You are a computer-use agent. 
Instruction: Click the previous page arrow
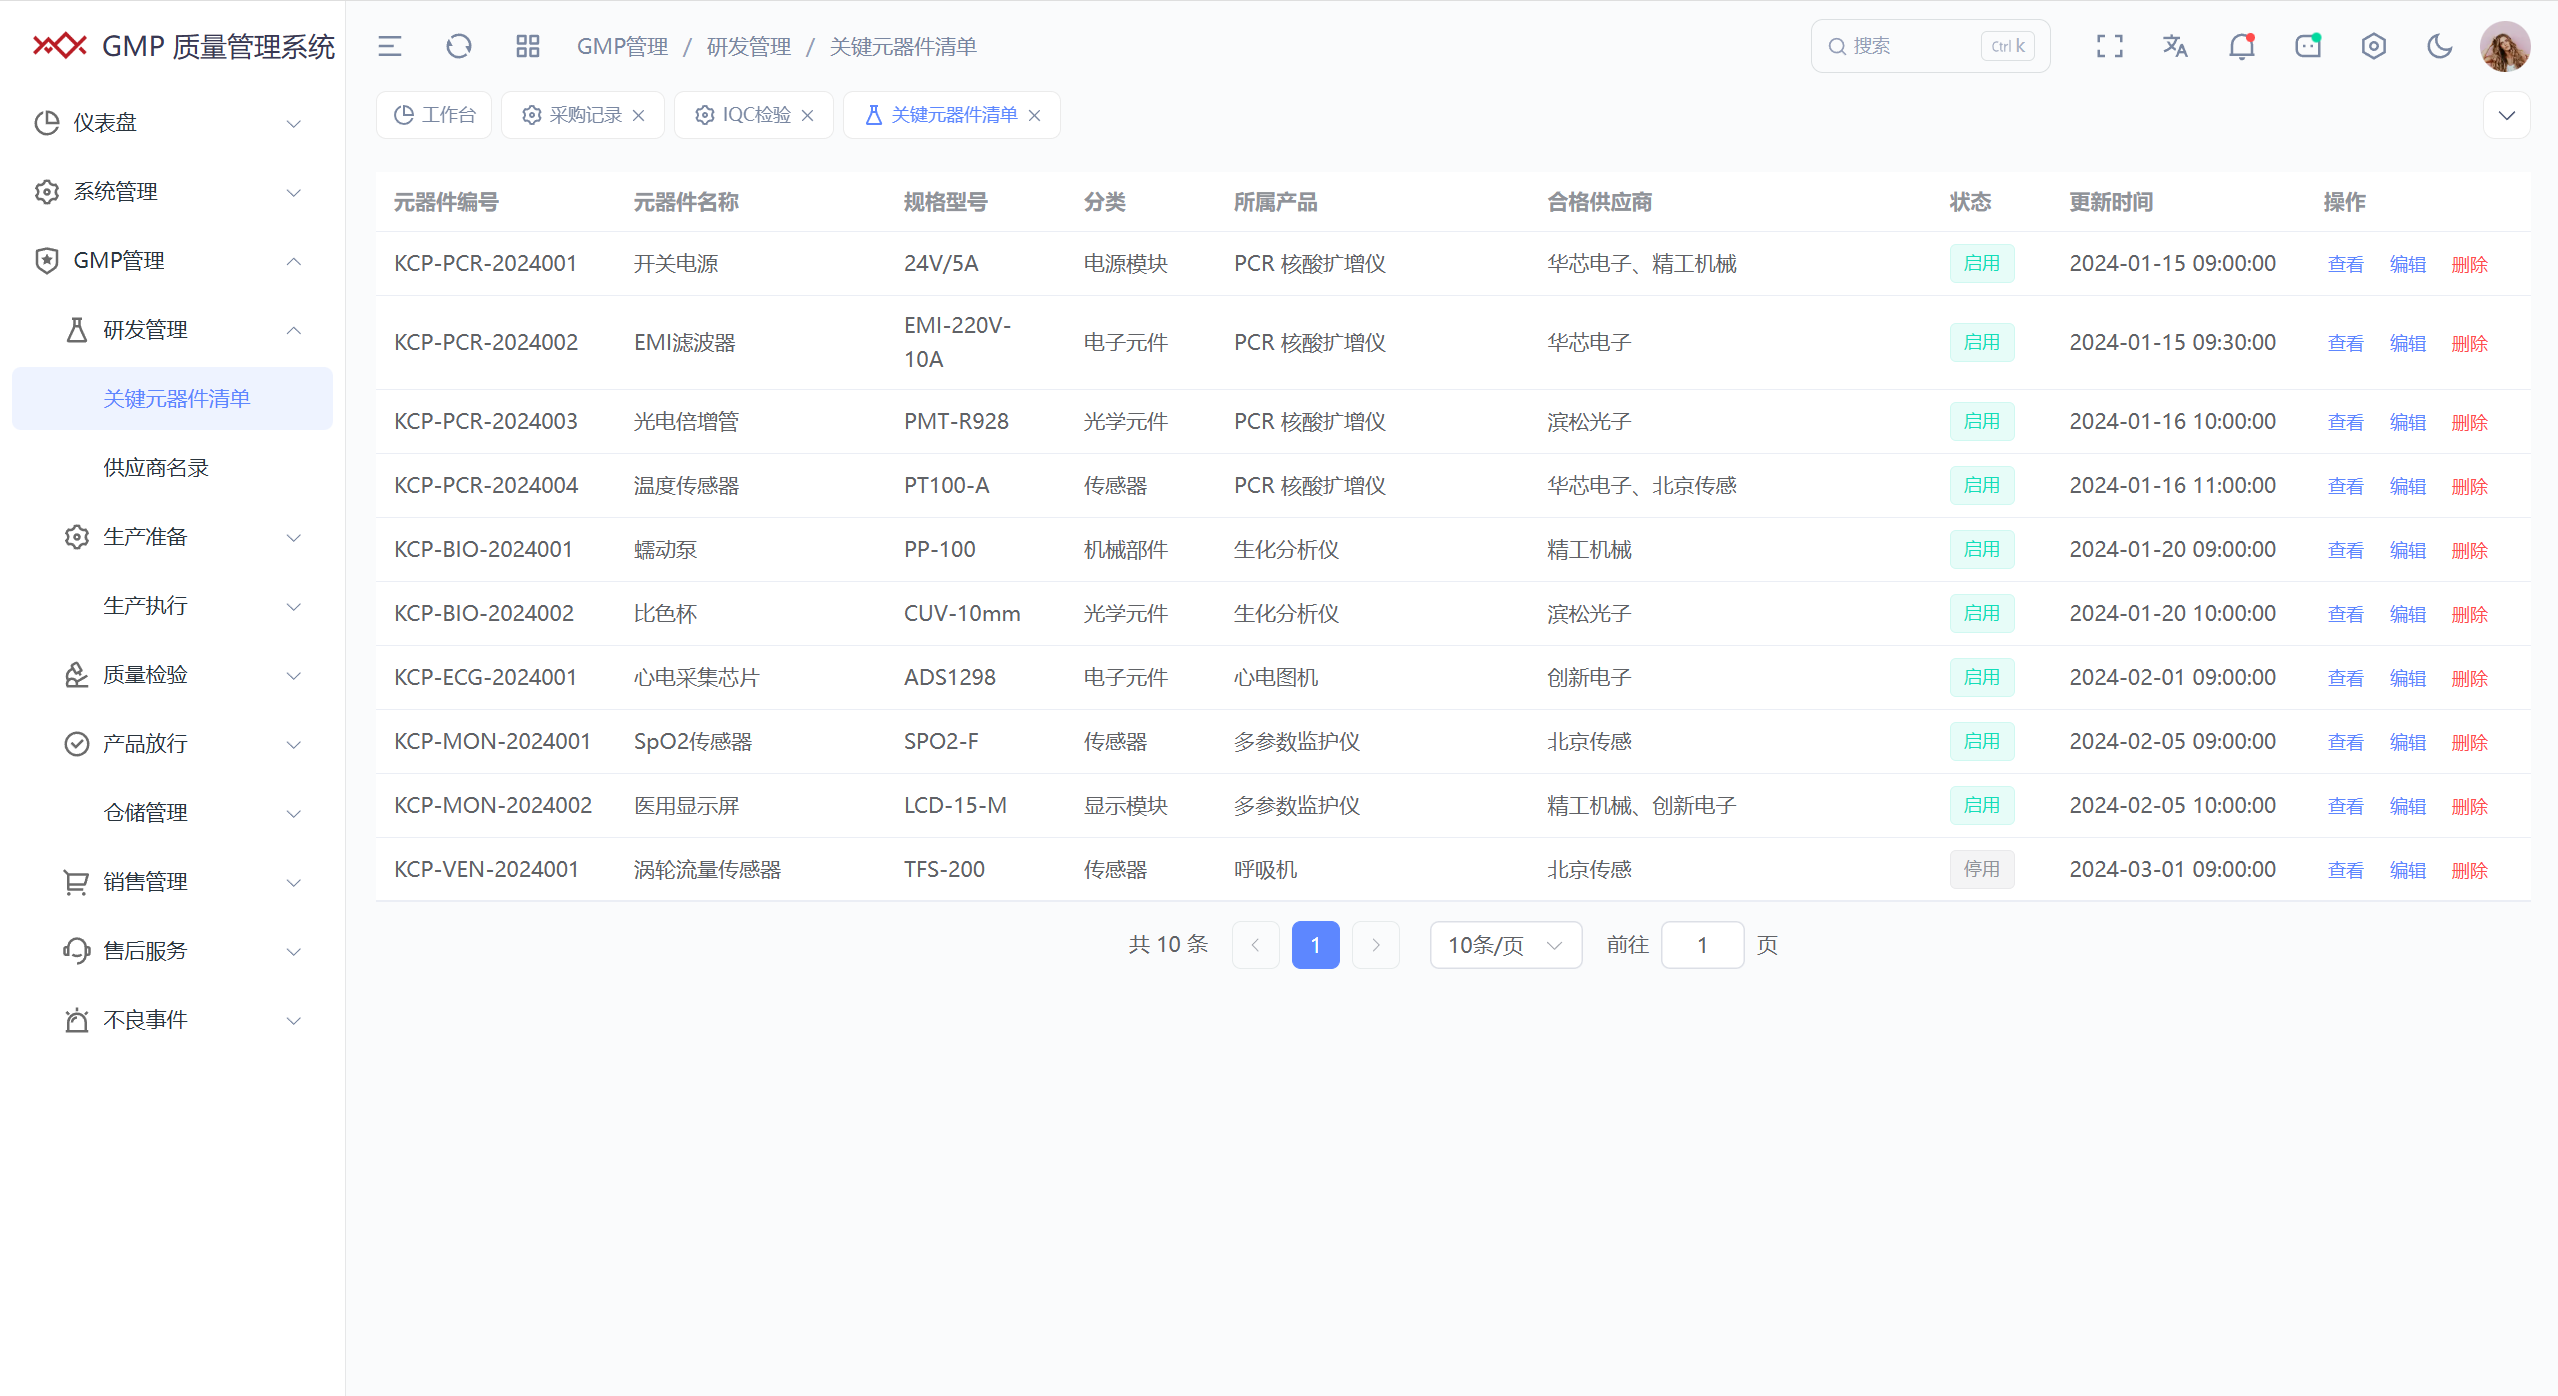point(1256,945)
